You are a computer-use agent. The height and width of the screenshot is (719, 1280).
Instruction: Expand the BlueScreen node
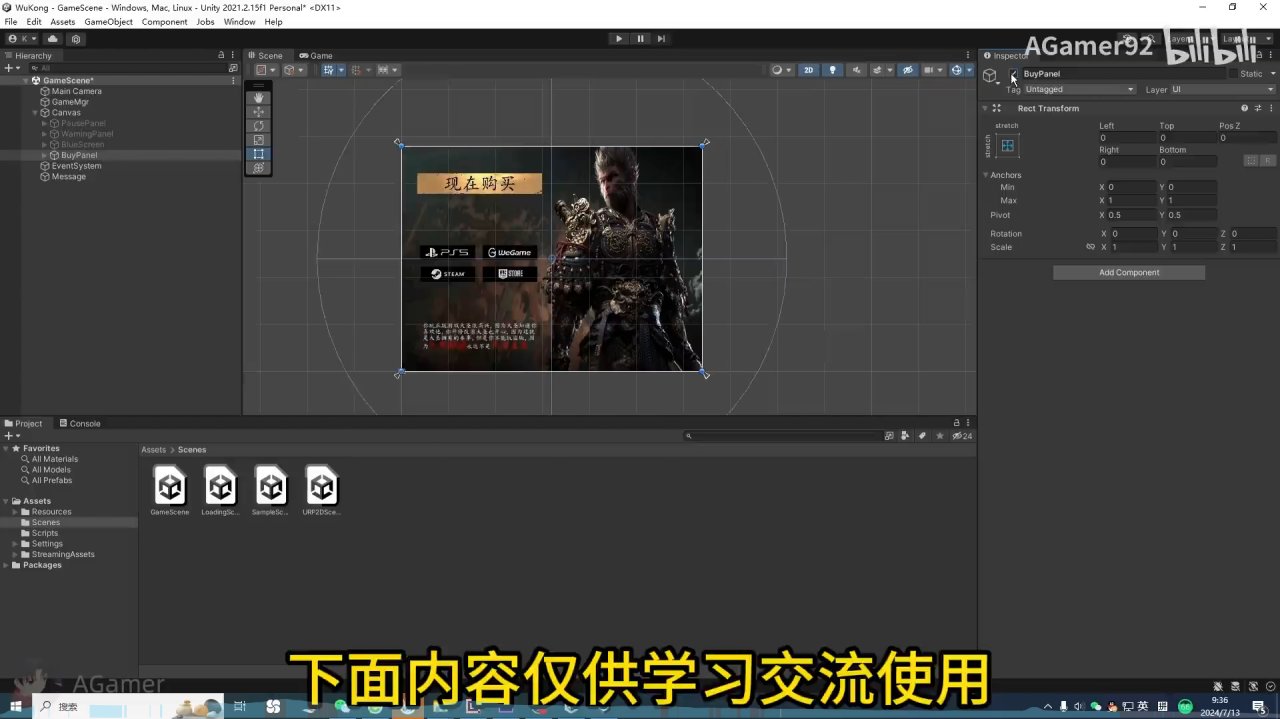tap(44, 145)
